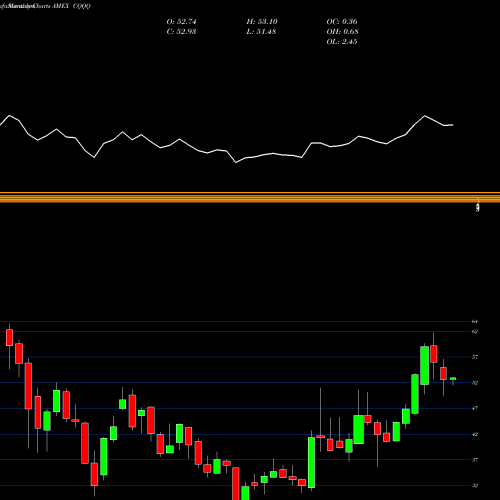This screenshot has width=500, height=500.
Task: Click the 37 price axis label
Action: click(x=475, y=460)
